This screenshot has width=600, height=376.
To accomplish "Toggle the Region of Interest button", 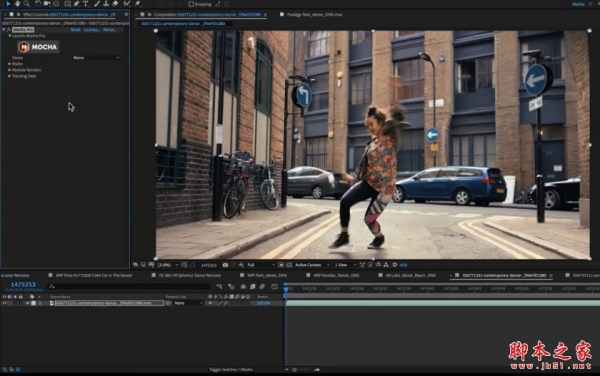I will pos(281,265).
